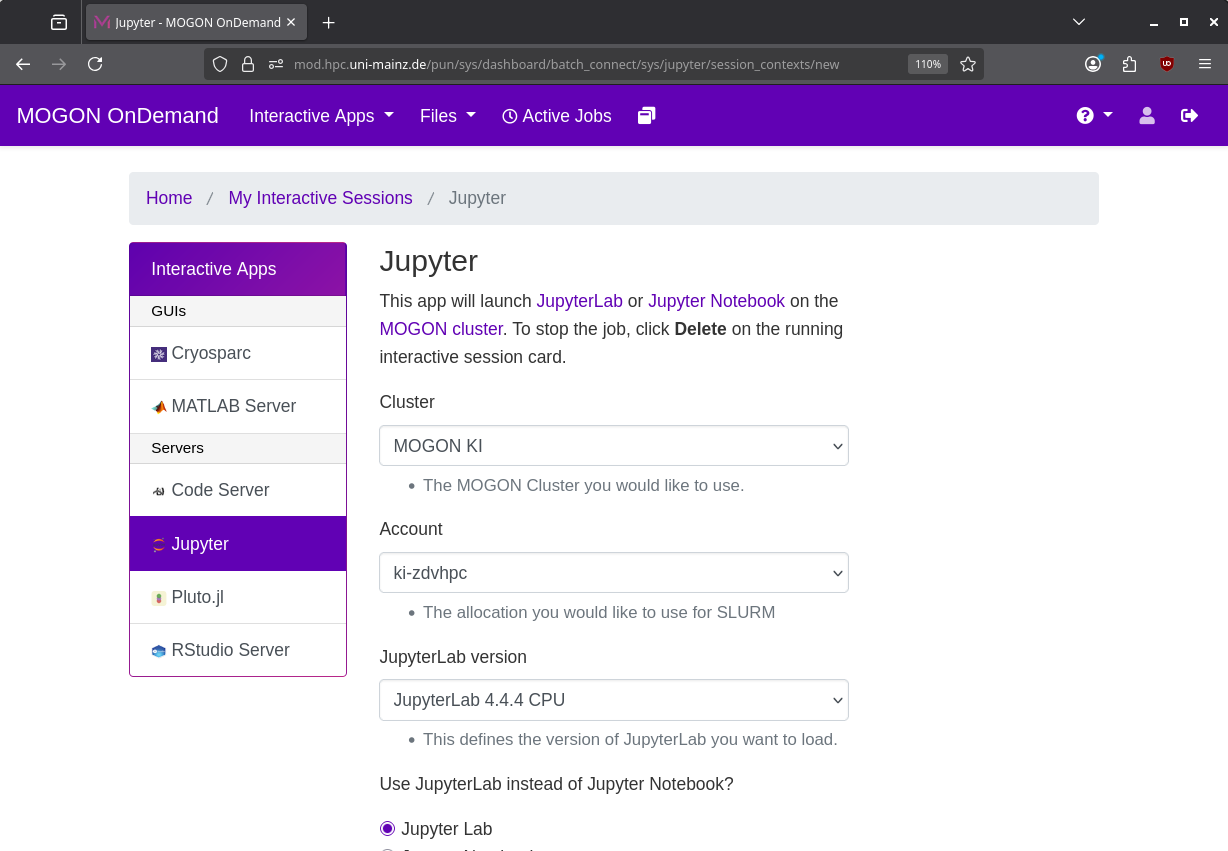This screenshot has width=1228, height=851.
Task: Bookmark this page with the star icon
Action: pos(968,64)
